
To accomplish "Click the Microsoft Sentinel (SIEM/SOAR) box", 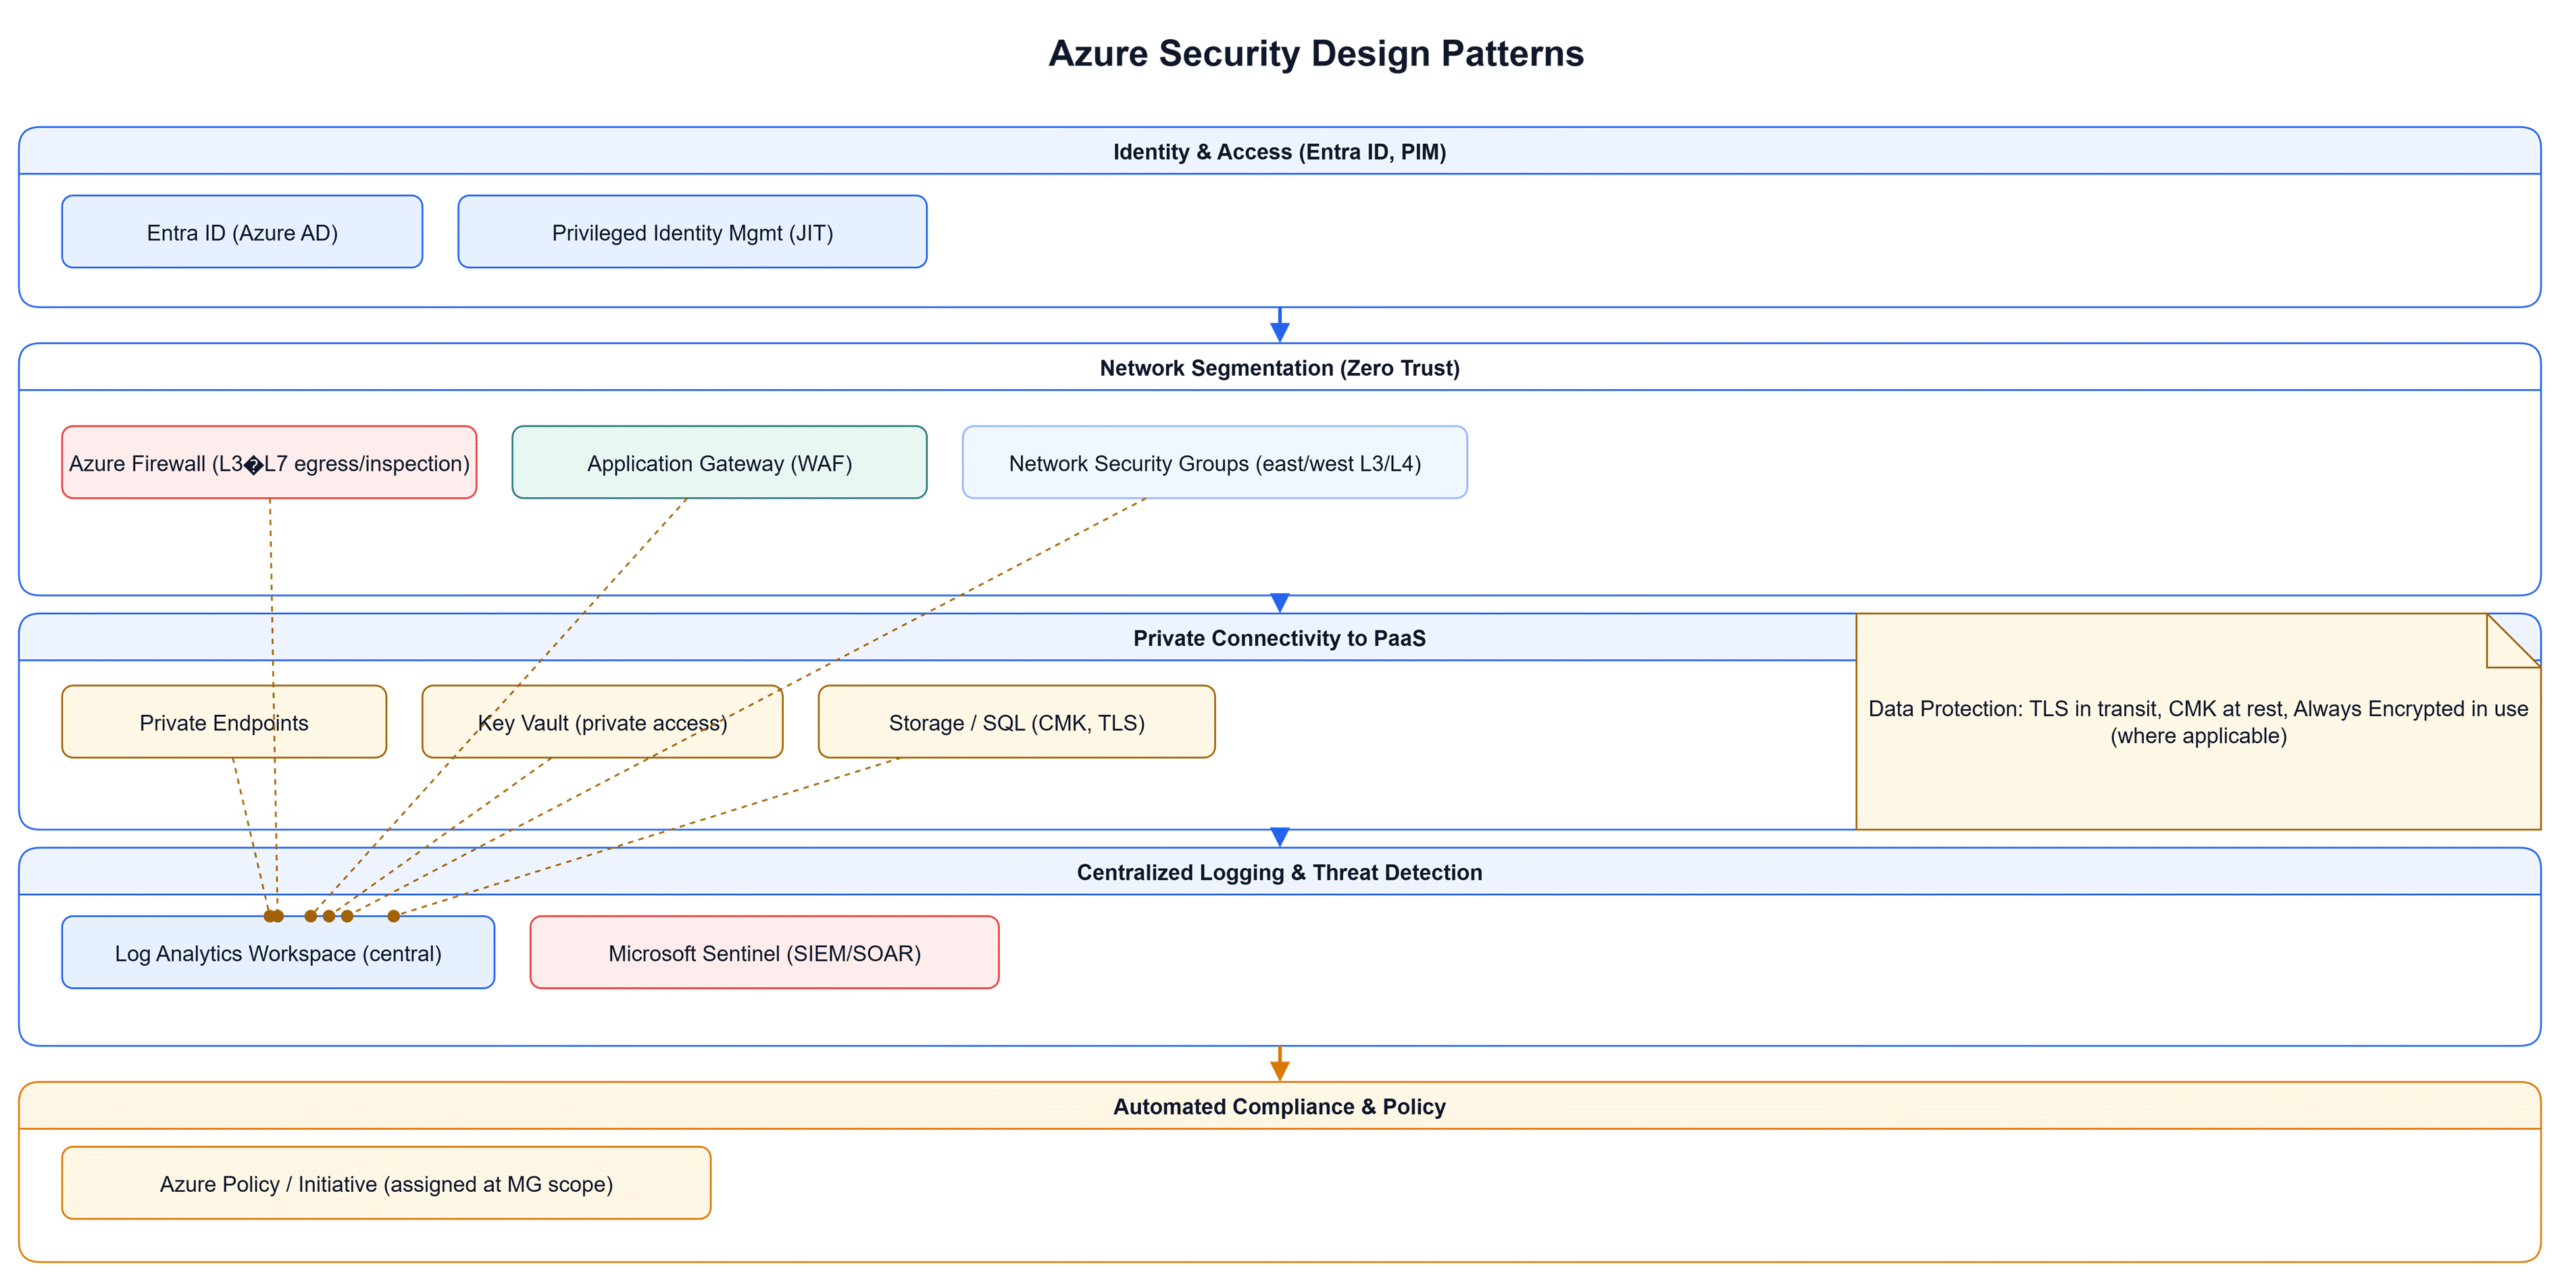I will pyautogui.click(x=763, y=952).
